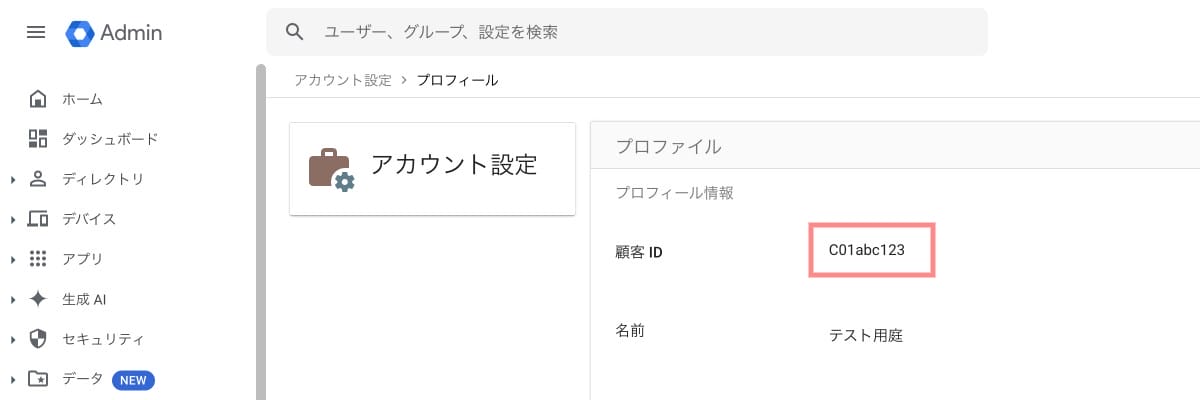Click the Apps grid icon

point(38,259)
